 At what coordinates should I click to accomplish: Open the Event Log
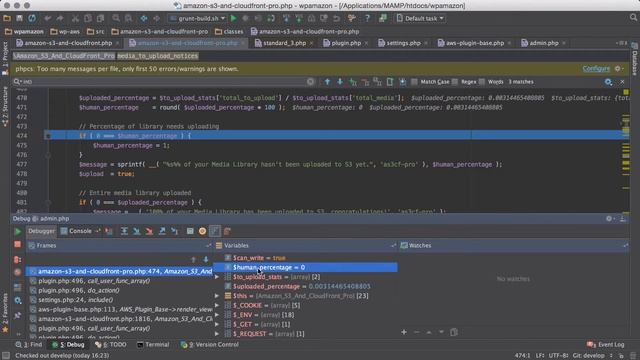pyautogui.click(x=606, y=345)
